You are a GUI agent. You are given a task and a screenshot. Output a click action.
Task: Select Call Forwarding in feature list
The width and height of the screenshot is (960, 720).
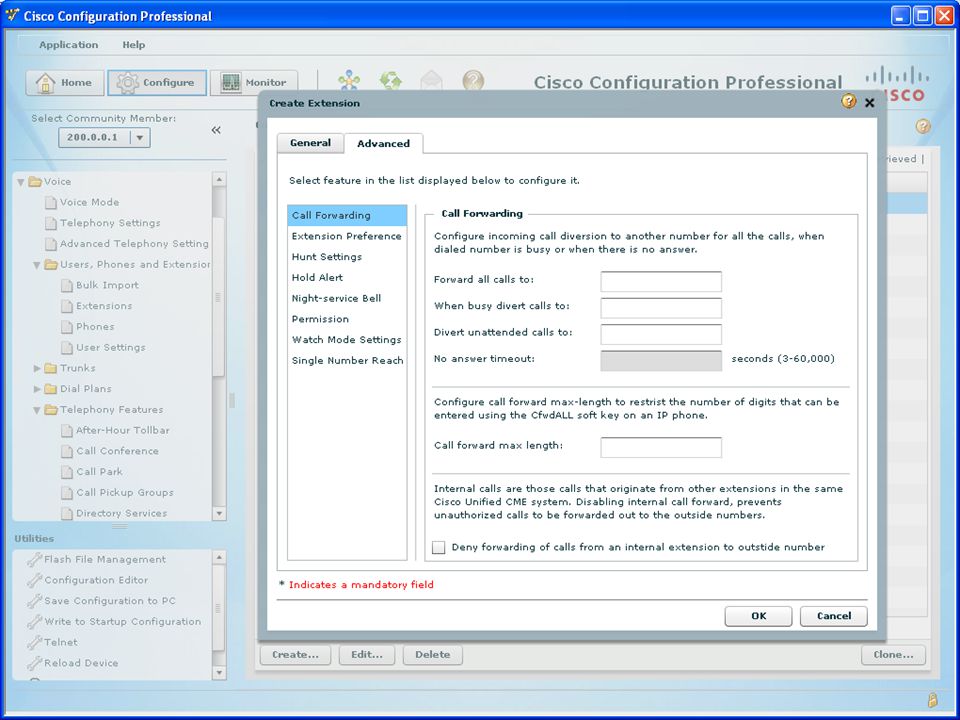pyautogui.click(x=347, y=216)
